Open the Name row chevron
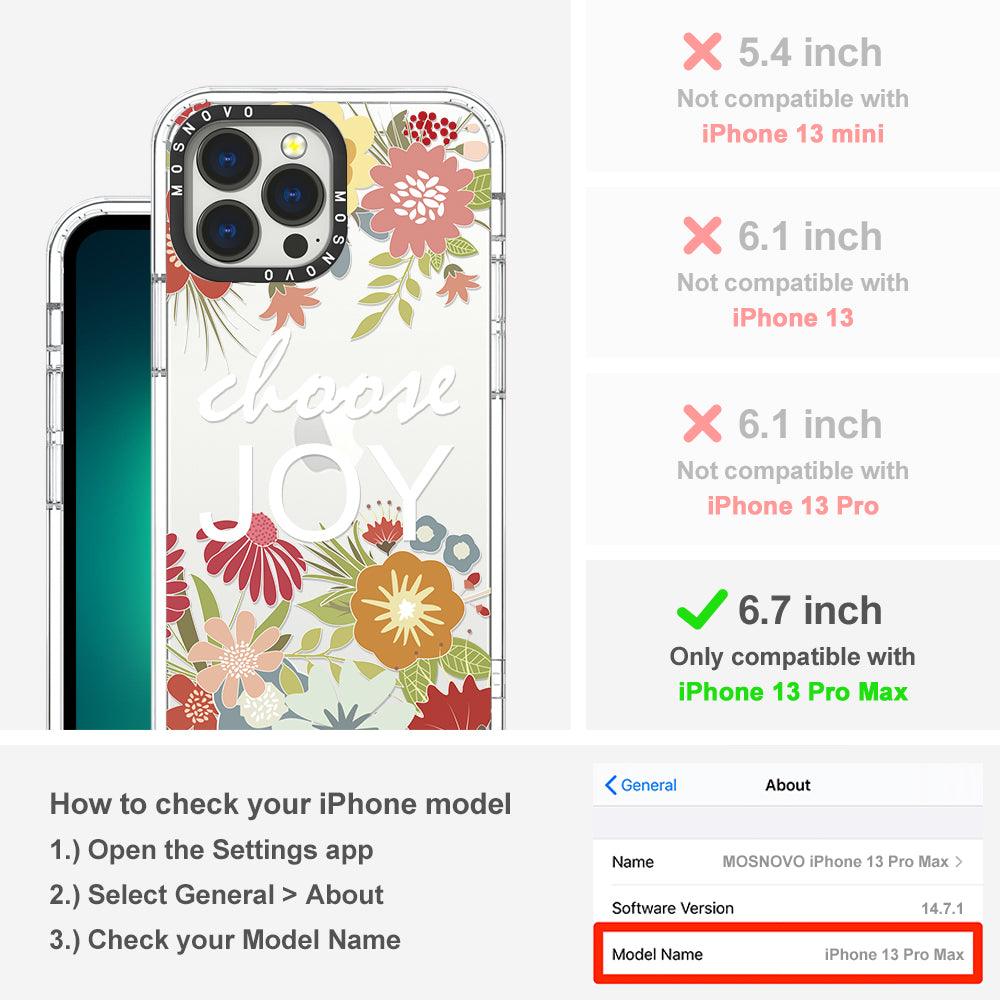 pos(959,862)
